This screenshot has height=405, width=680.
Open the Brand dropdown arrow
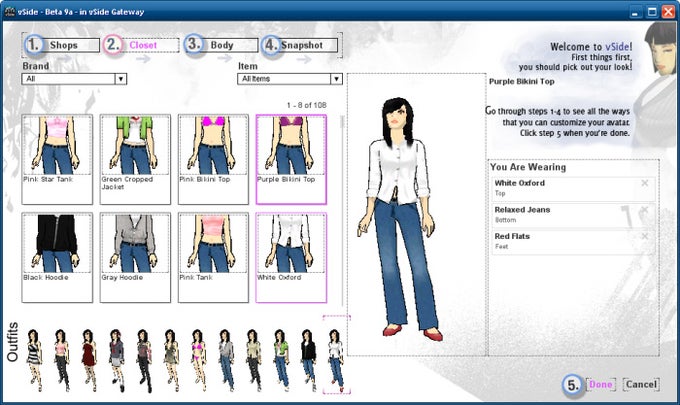point(121,79)
